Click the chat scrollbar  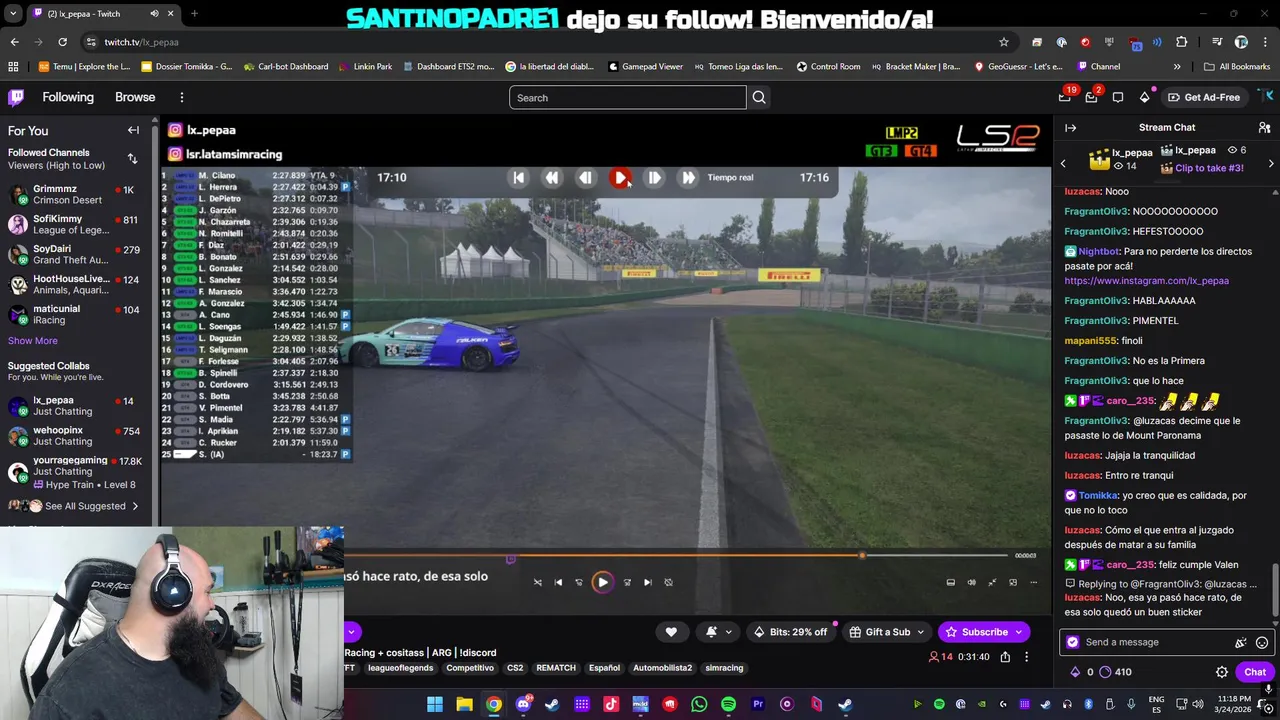coord(1275,590)
